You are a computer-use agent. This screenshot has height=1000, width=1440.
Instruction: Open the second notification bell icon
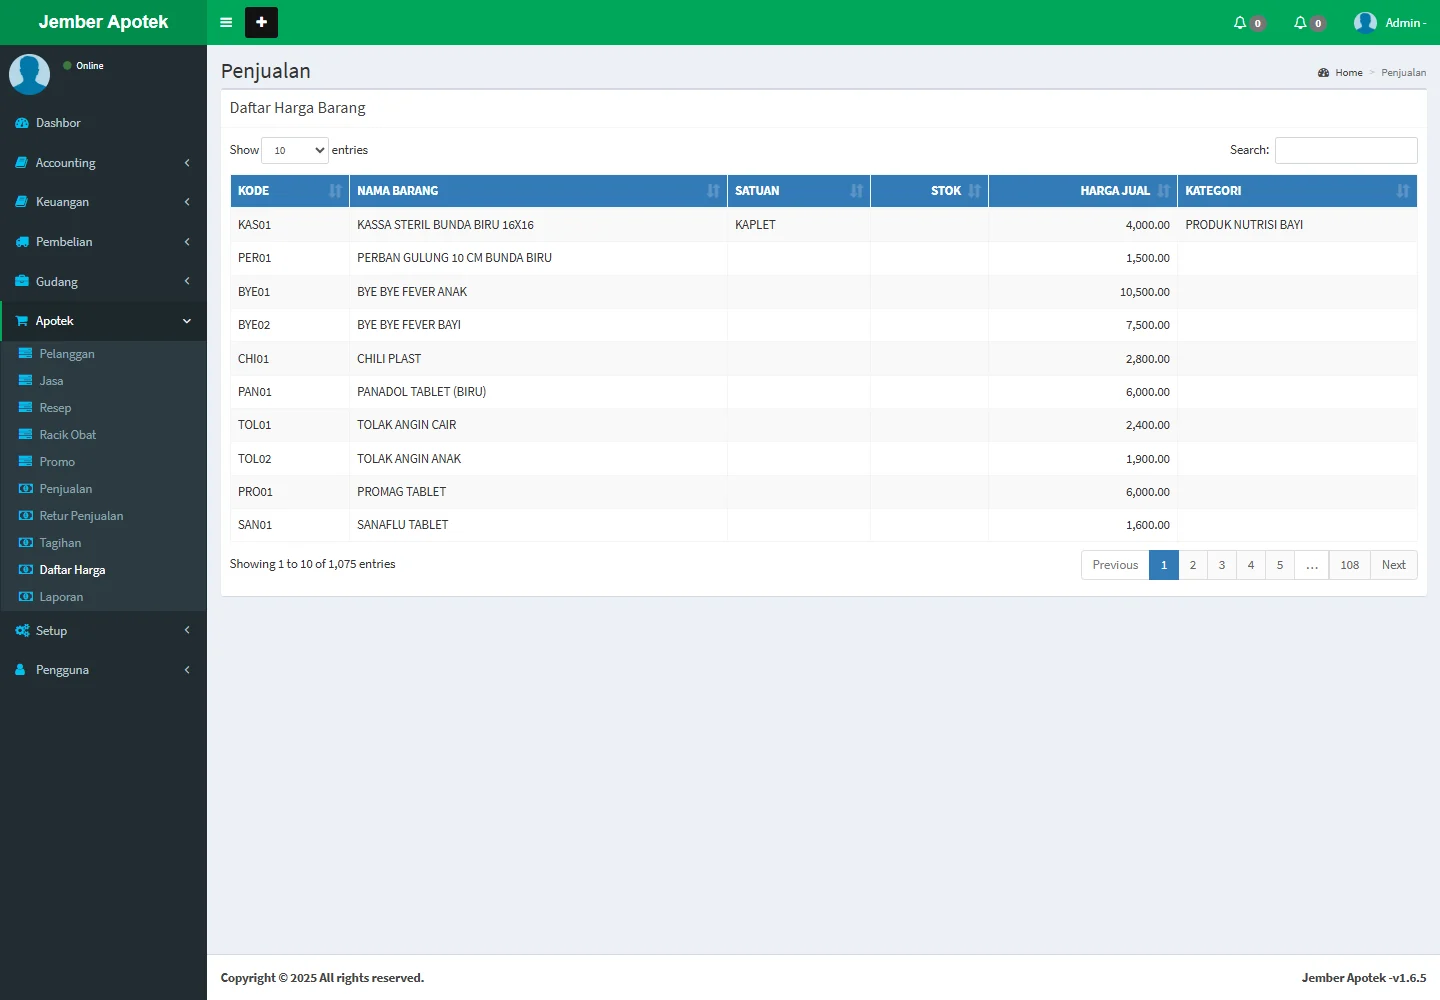[1300, 22]
